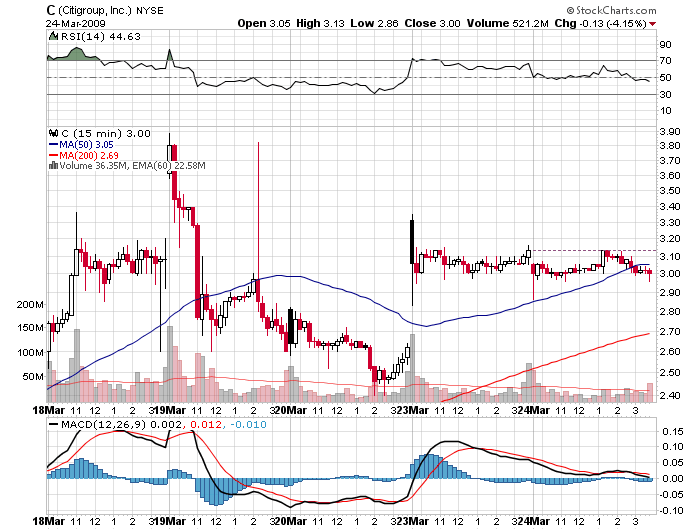The image size is (700, 530).
Task: Click the MA(200) 2.69 legend text
Action: pos(89,155)
